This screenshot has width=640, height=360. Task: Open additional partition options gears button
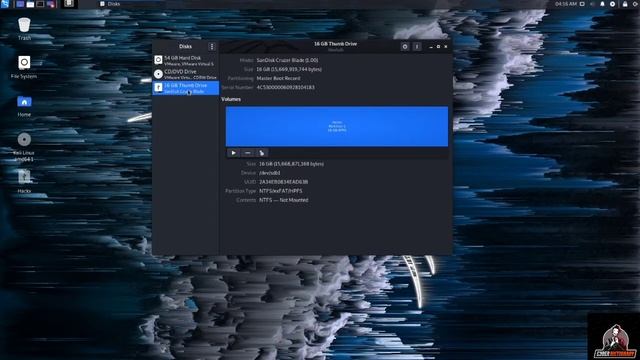[262, 153]
